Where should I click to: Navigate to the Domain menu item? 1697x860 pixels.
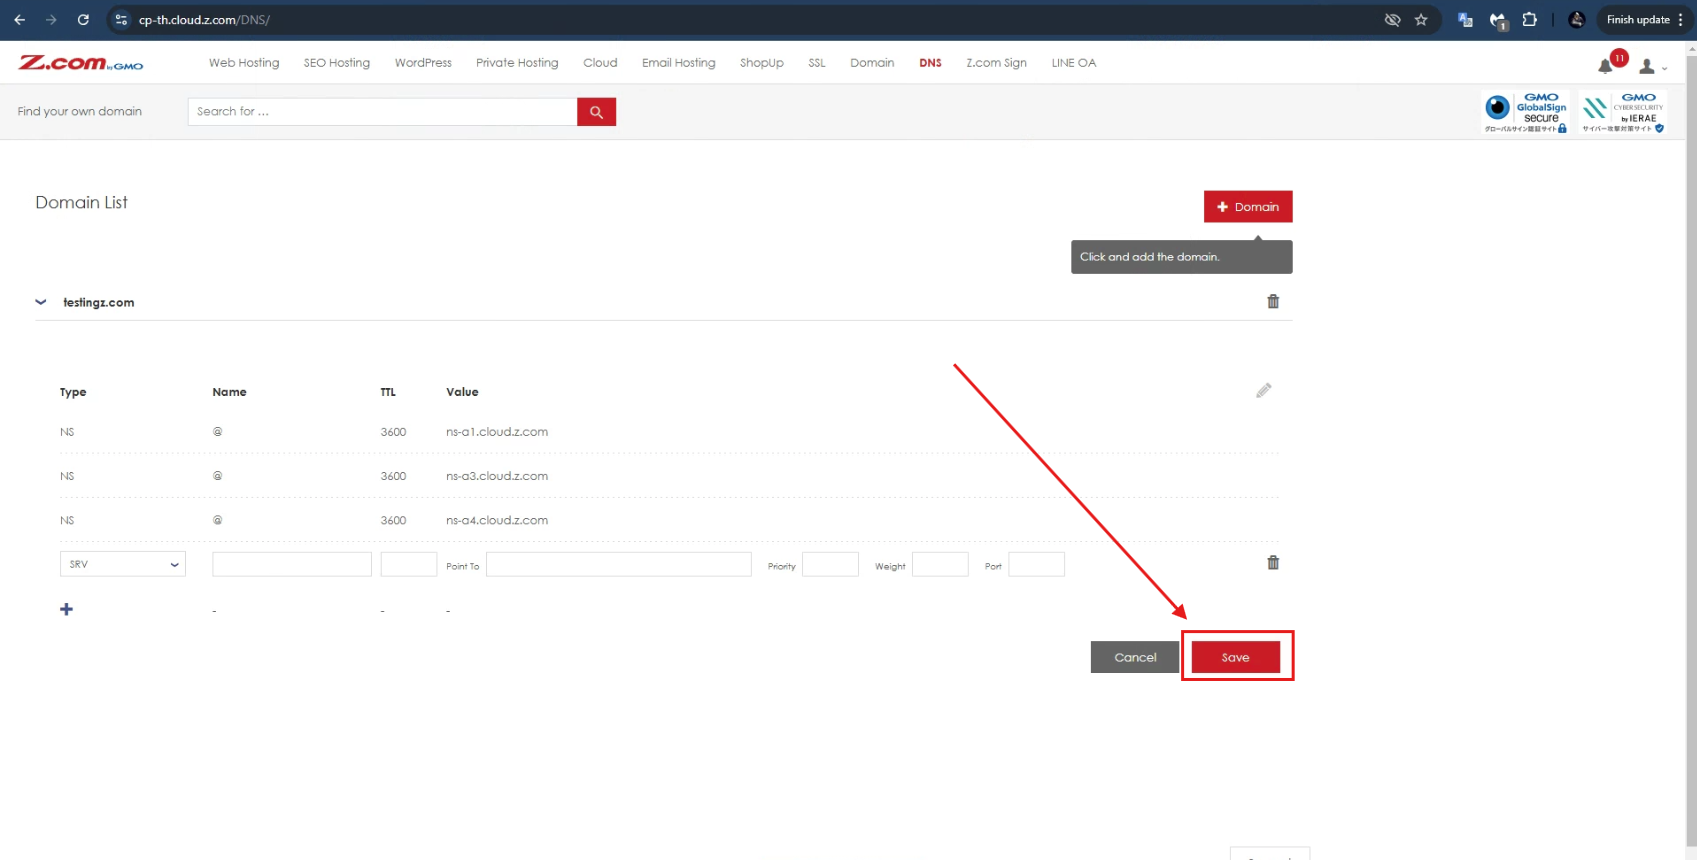872,63
